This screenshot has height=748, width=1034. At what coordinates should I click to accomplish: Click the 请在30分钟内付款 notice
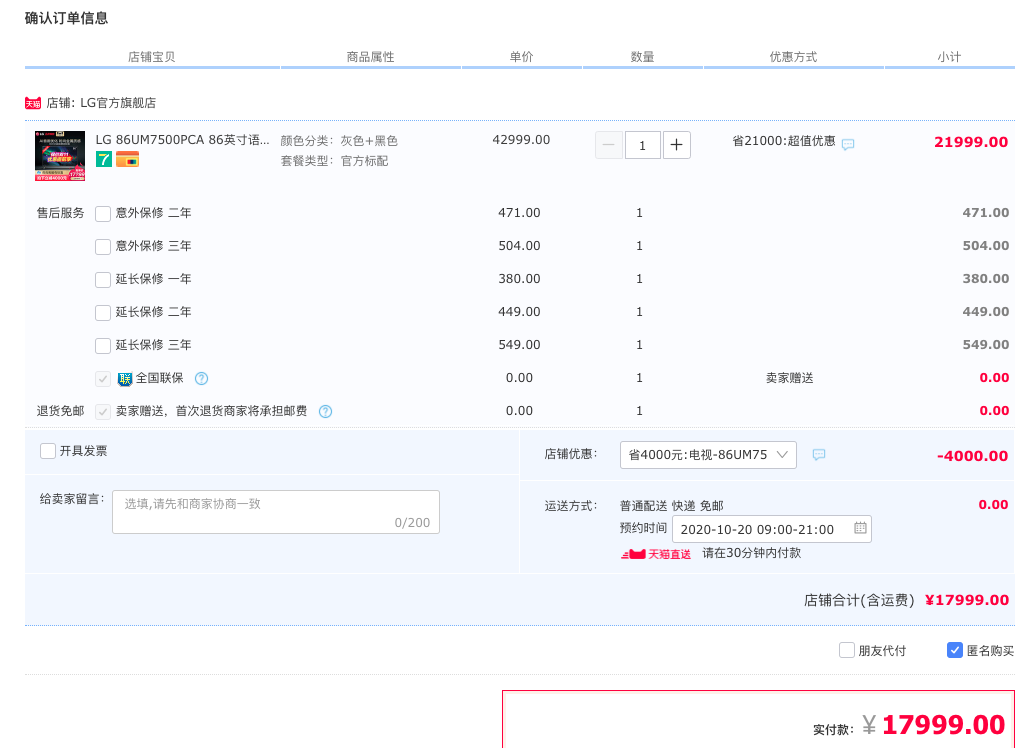point(752,553)
